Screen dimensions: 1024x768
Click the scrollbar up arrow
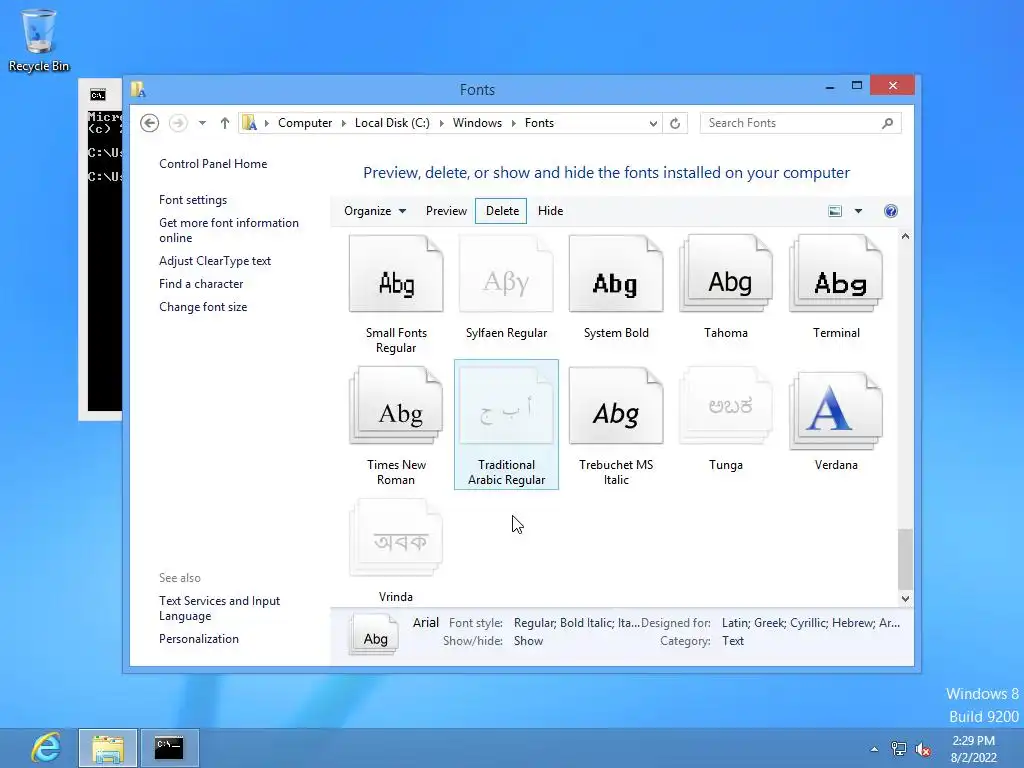point(905,236)
